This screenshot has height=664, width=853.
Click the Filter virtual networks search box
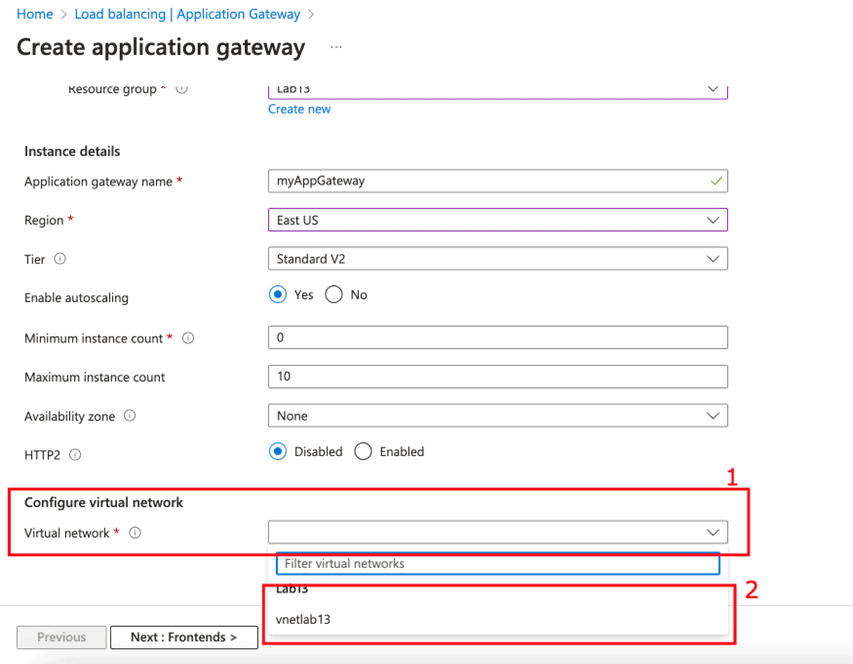(x=497, y=563)
